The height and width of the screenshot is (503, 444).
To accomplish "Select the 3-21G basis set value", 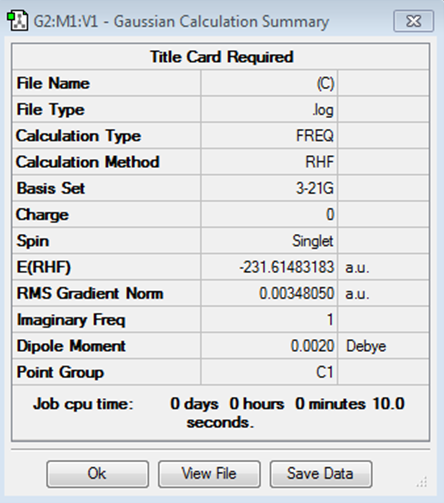I will [315, 188].
